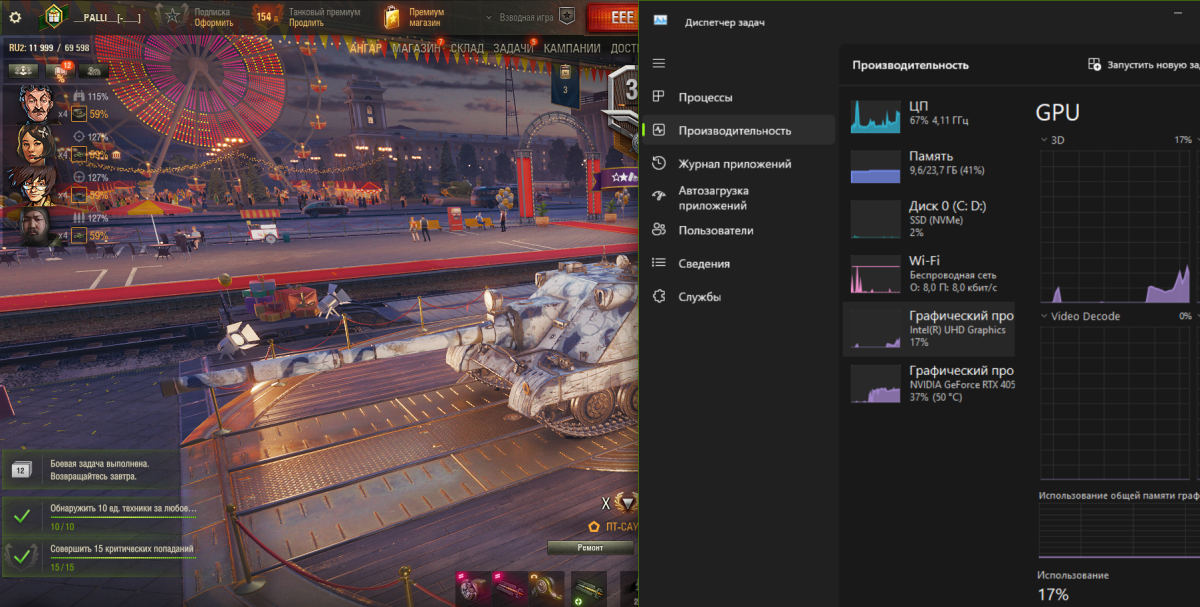Click the RU2 server counter text
The width and height of the screenshot is (1200, 607).
(x=49, y=48)
